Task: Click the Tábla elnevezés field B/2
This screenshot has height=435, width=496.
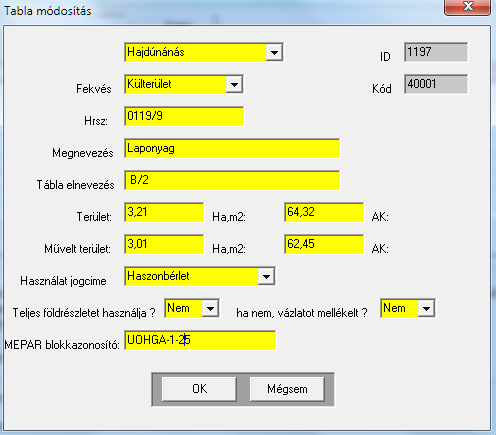Action: pyautogui.click(x=232, y=180)
